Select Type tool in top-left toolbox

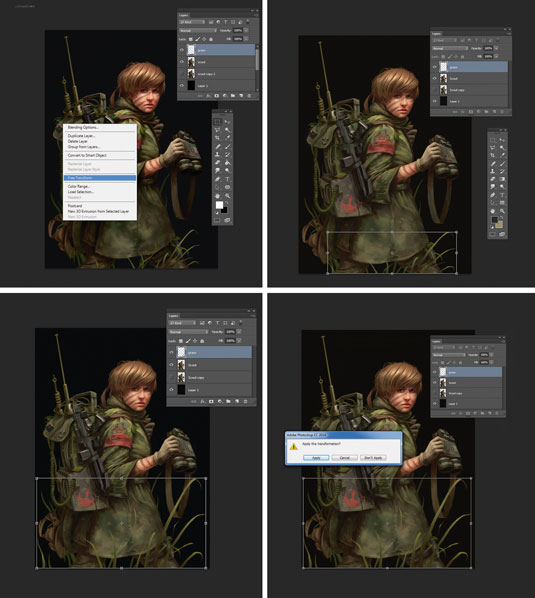227,179
